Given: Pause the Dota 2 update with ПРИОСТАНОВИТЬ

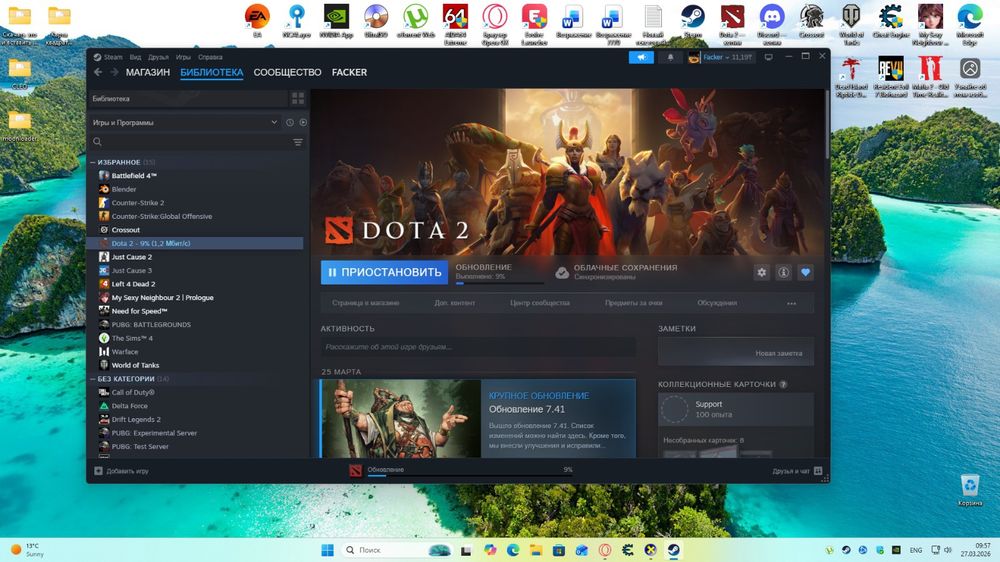Looking at the screenshot, I should click(384, 272).
